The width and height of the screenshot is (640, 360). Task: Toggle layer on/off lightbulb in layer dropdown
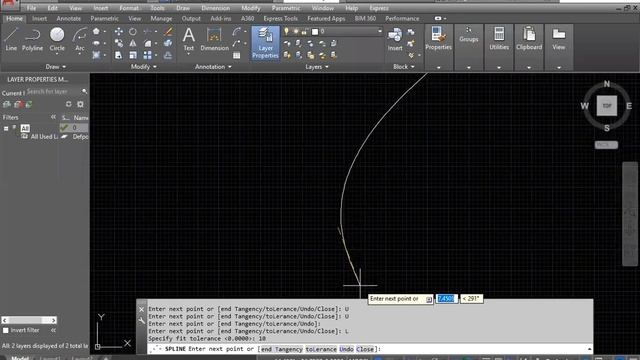coord(287,31)
